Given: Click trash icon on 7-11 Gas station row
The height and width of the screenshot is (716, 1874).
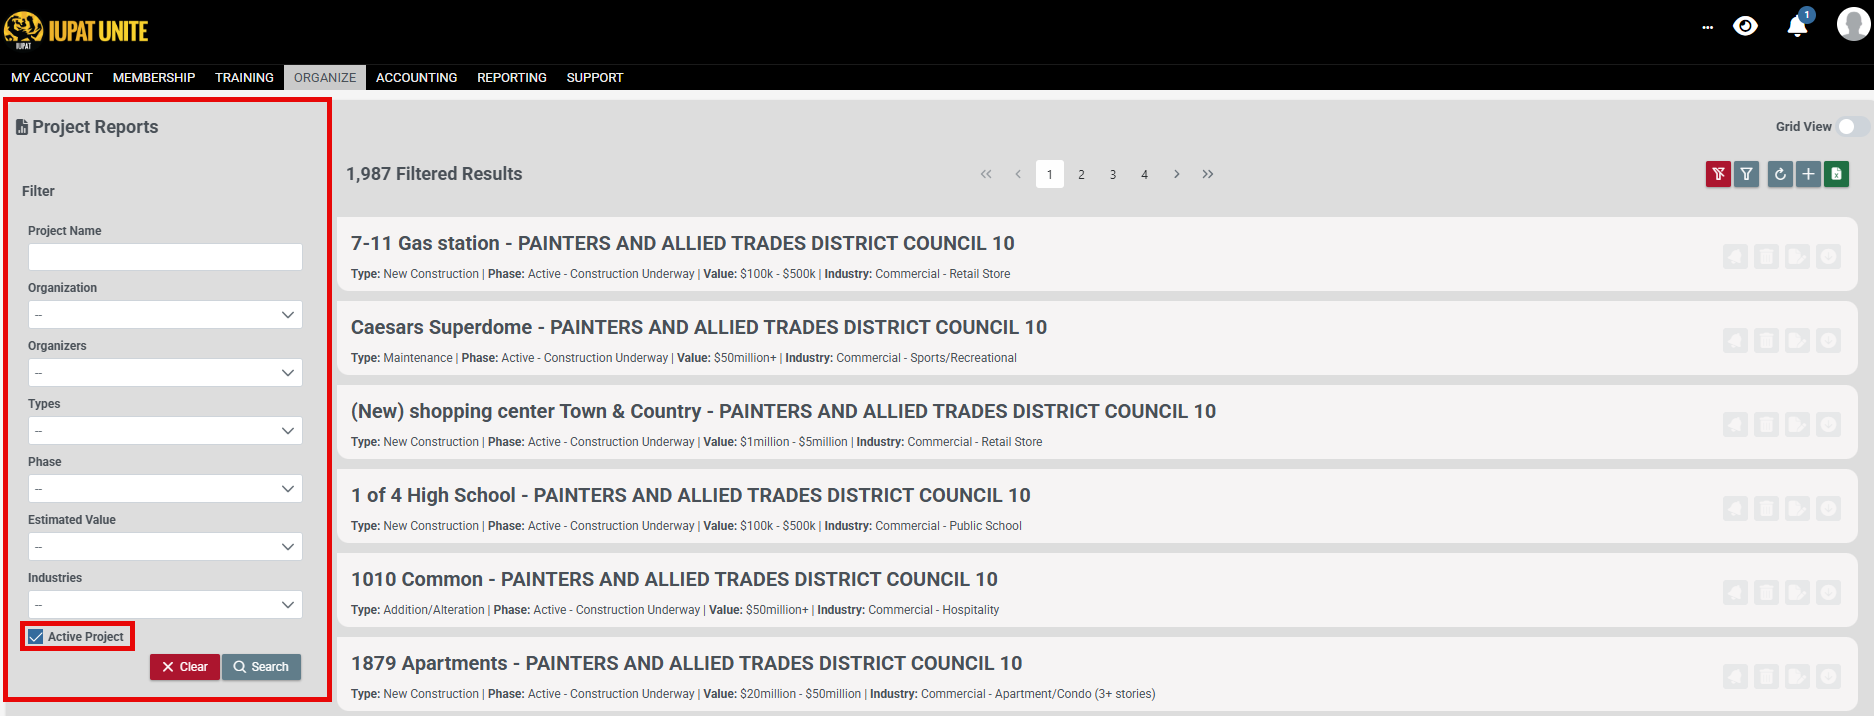Looking at the screenshot, I should point(1766,257).
